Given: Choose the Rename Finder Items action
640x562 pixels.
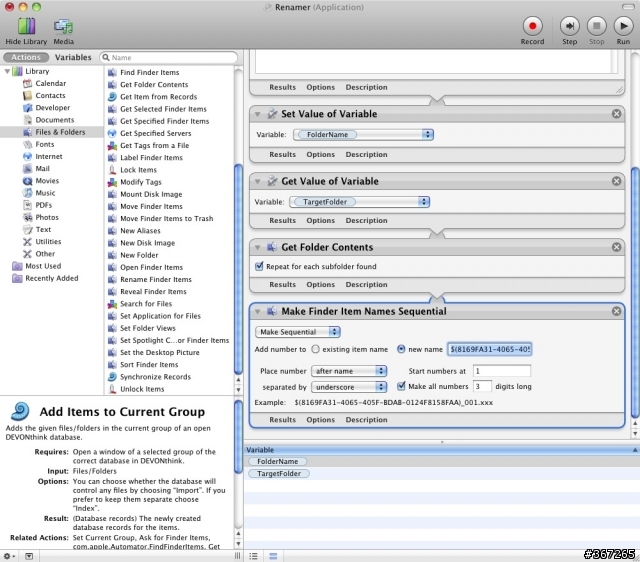Looking at the screenshot, I should 156,280.
